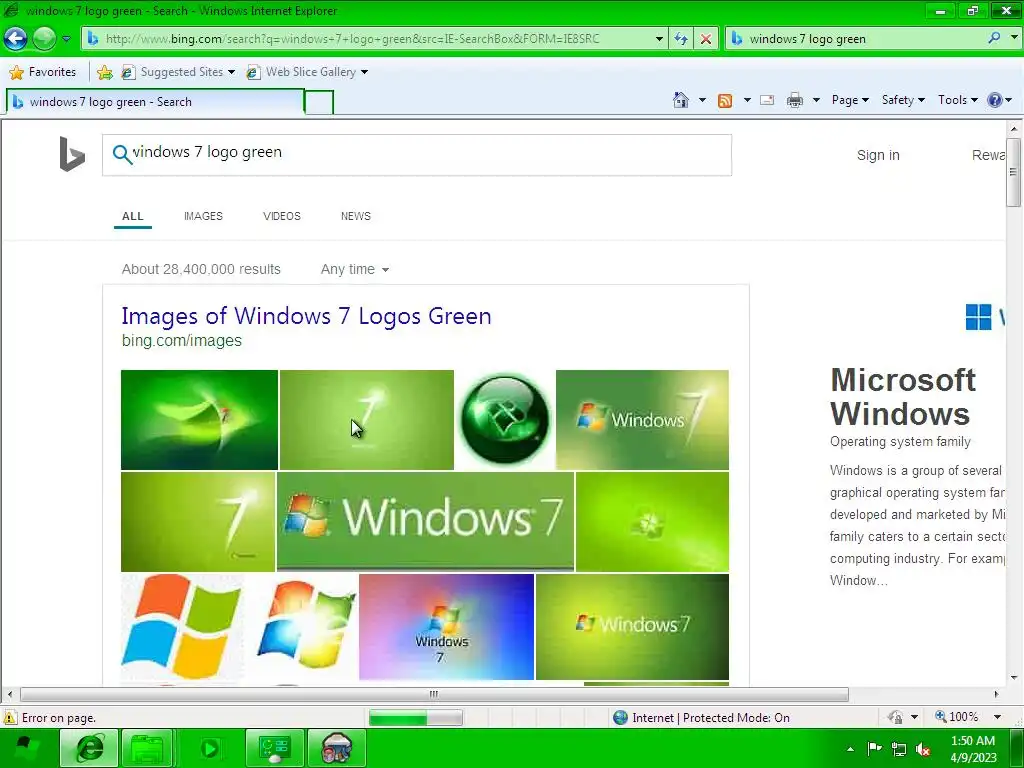Screen dimensions: 1024x768
Task: Click the horizontal scrollbar thumb
Action: click(x=434, y=694)
